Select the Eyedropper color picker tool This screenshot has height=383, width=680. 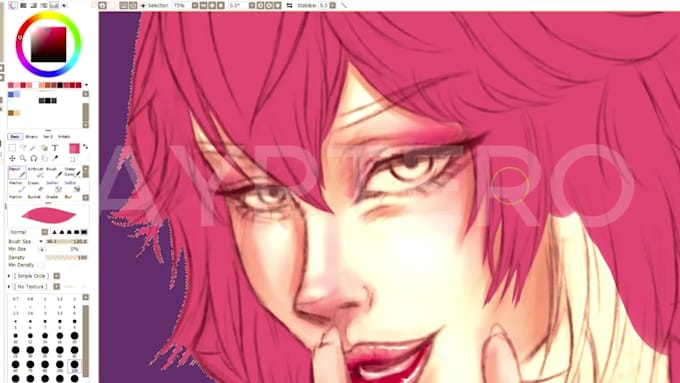pos(55,158)
